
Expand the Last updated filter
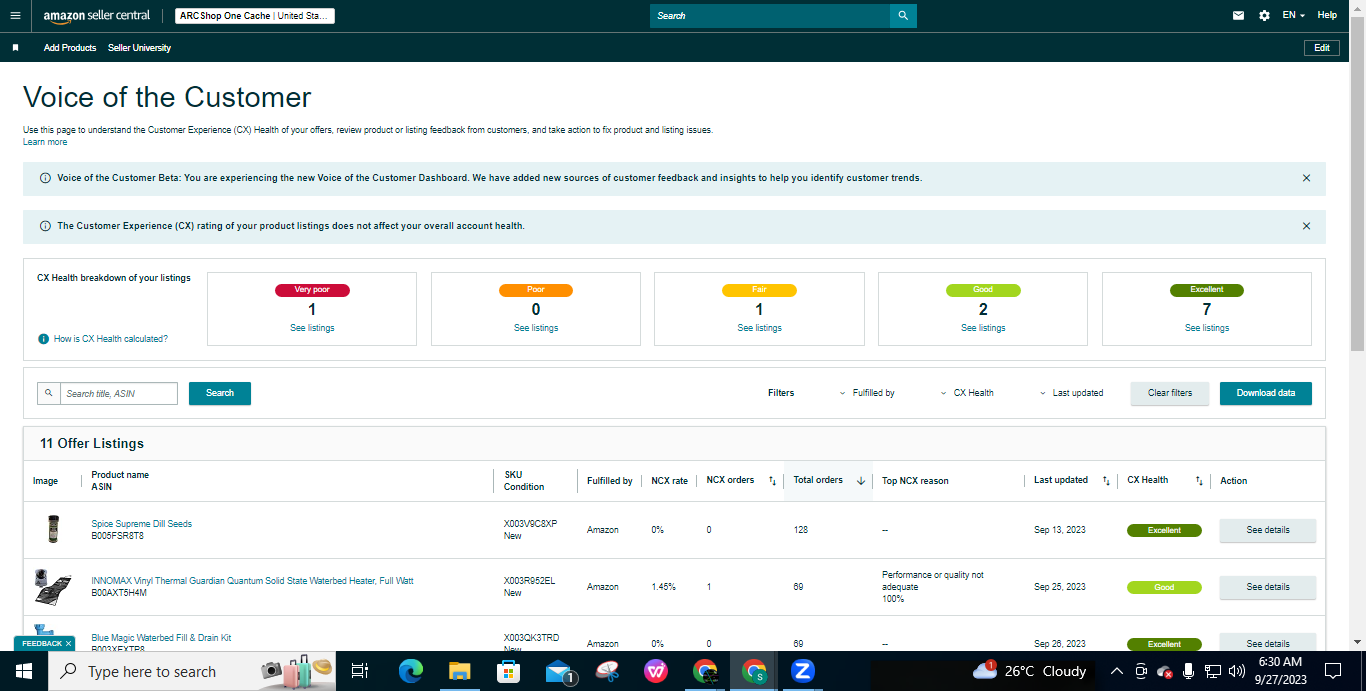[x=1071, y=393]
